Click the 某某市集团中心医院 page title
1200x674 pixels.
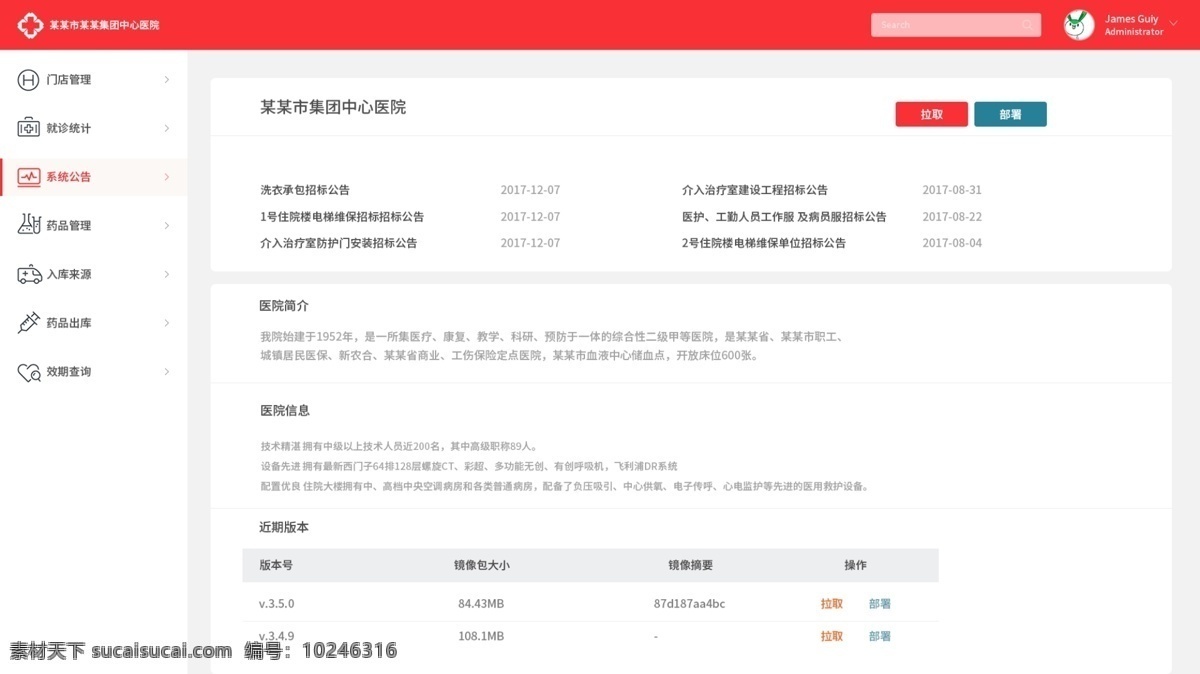coord(333,107)
